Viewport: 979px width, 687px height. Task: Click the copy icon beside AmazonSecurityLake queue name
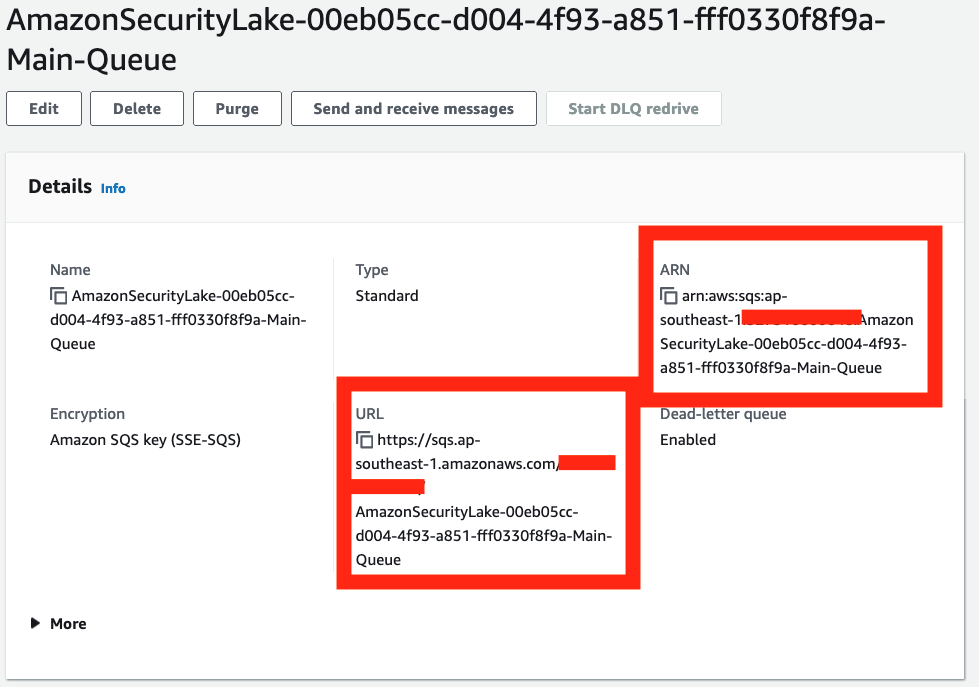(59, 296)
